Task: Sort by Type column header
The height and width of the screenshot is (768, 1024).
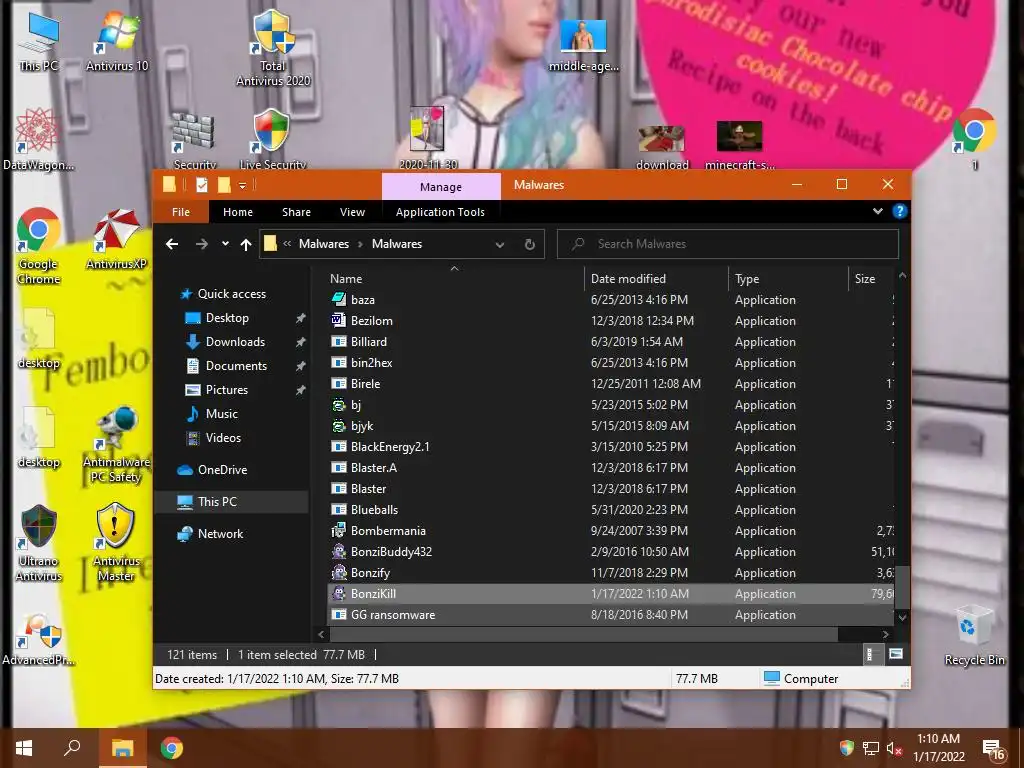Action: [788, 278]
